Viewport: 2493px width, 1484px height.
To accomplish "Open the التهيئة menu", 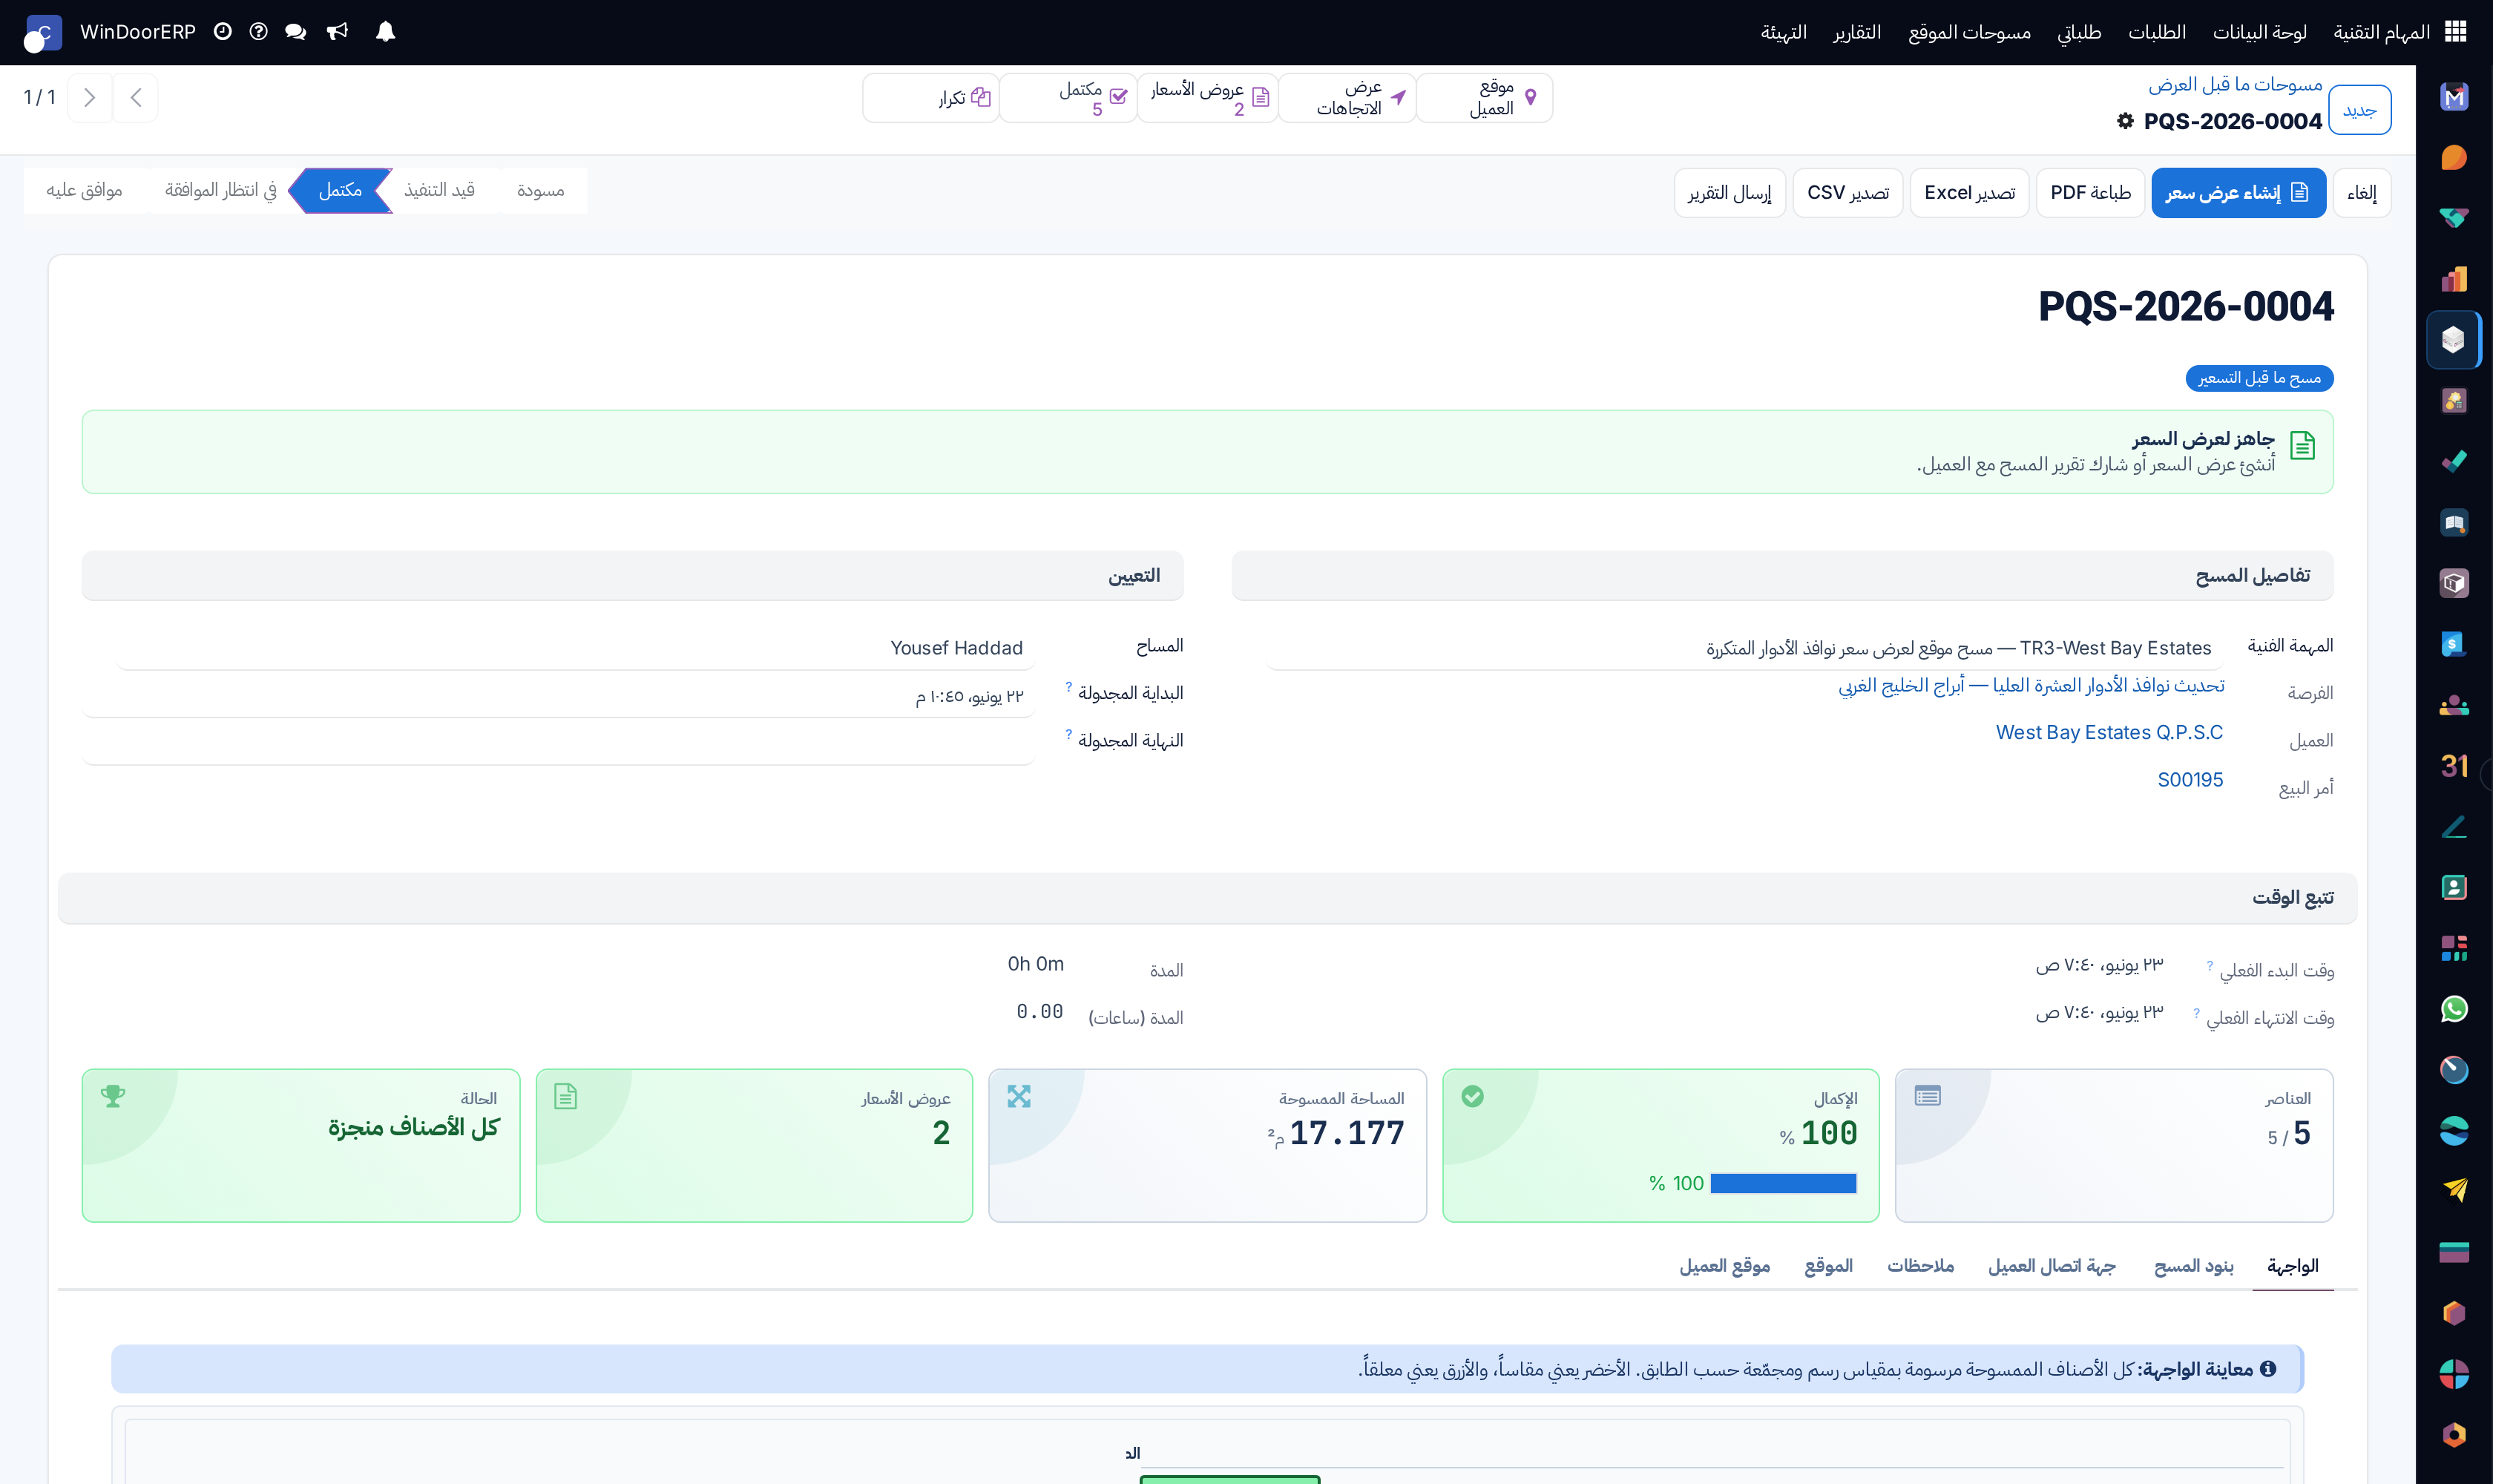I will 1783,32.
